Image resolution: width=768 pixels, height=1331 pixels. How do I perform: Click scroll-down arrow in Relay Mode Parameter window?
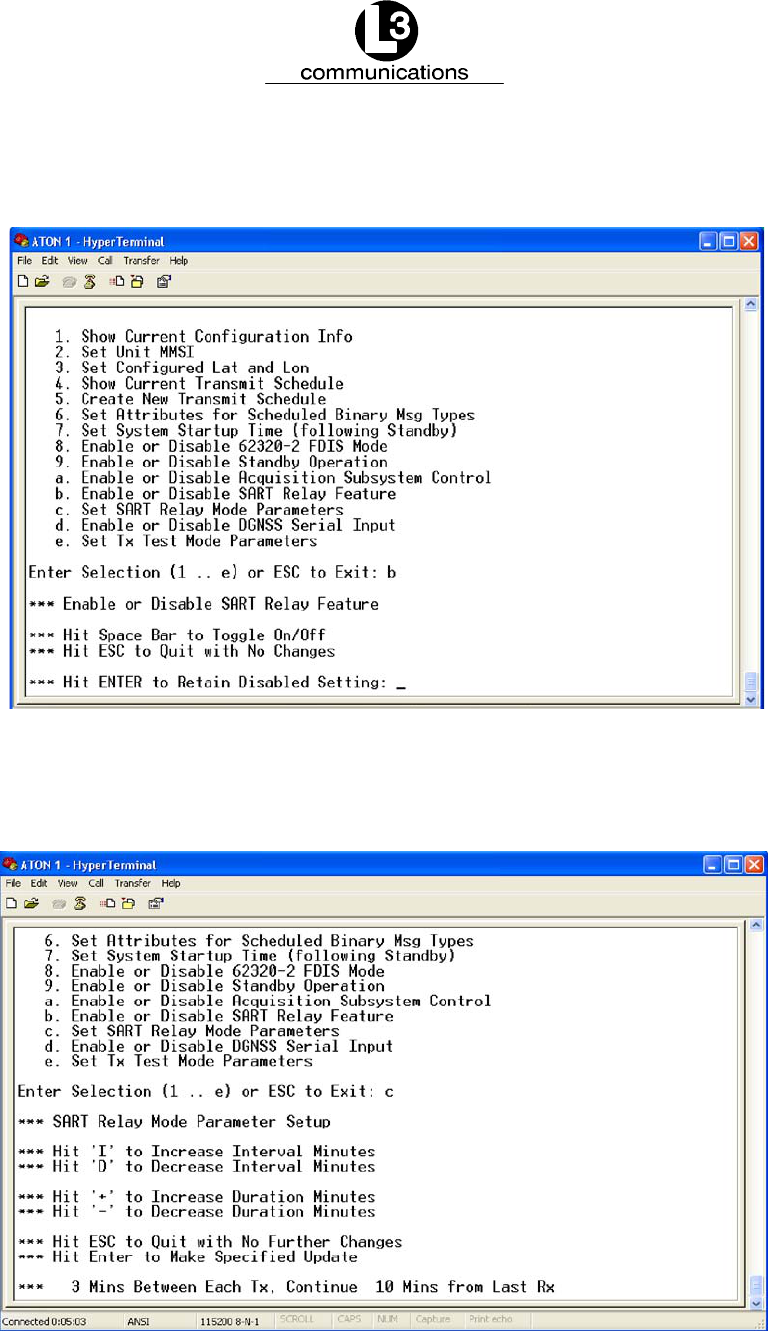(756, 1302)
